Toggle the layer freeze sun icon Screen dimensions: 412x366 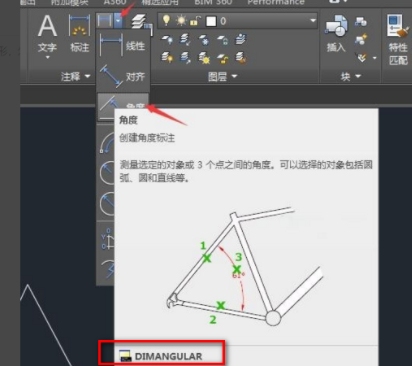pos(181,21)
